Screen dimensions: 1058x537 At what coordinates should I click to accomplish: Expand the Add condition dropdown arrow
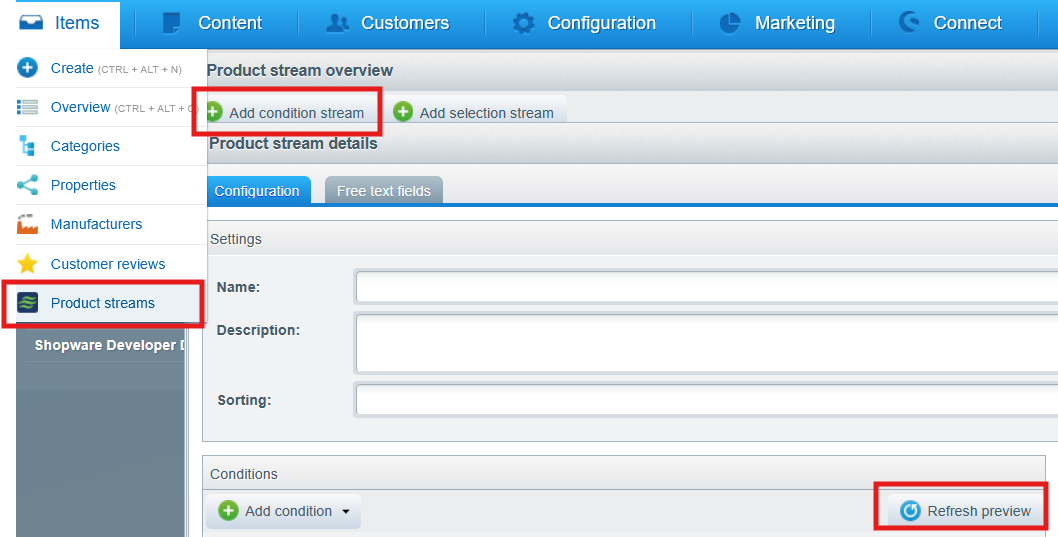coord(345,511)
